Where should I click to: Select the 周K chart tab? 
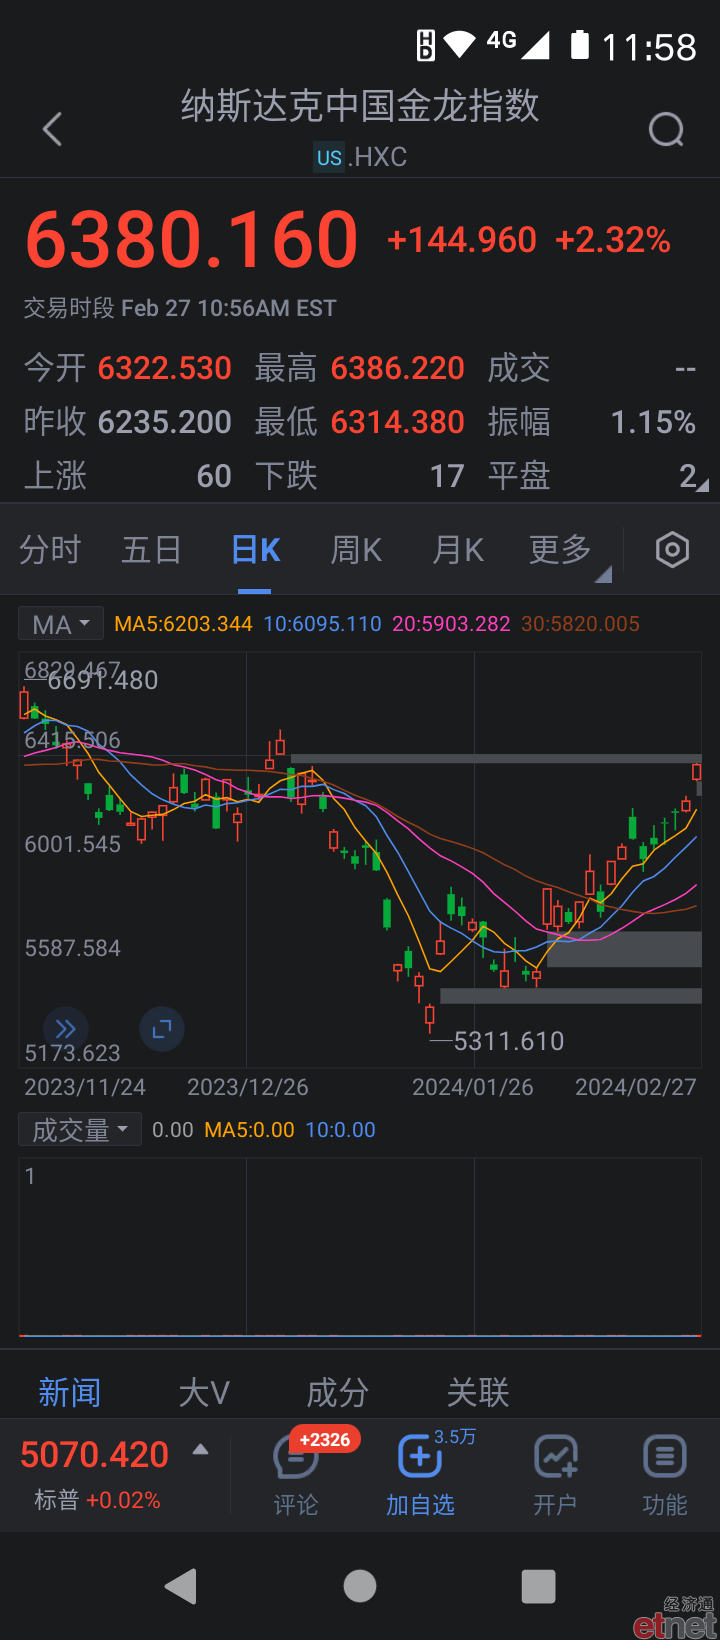[x=357, y=550]
